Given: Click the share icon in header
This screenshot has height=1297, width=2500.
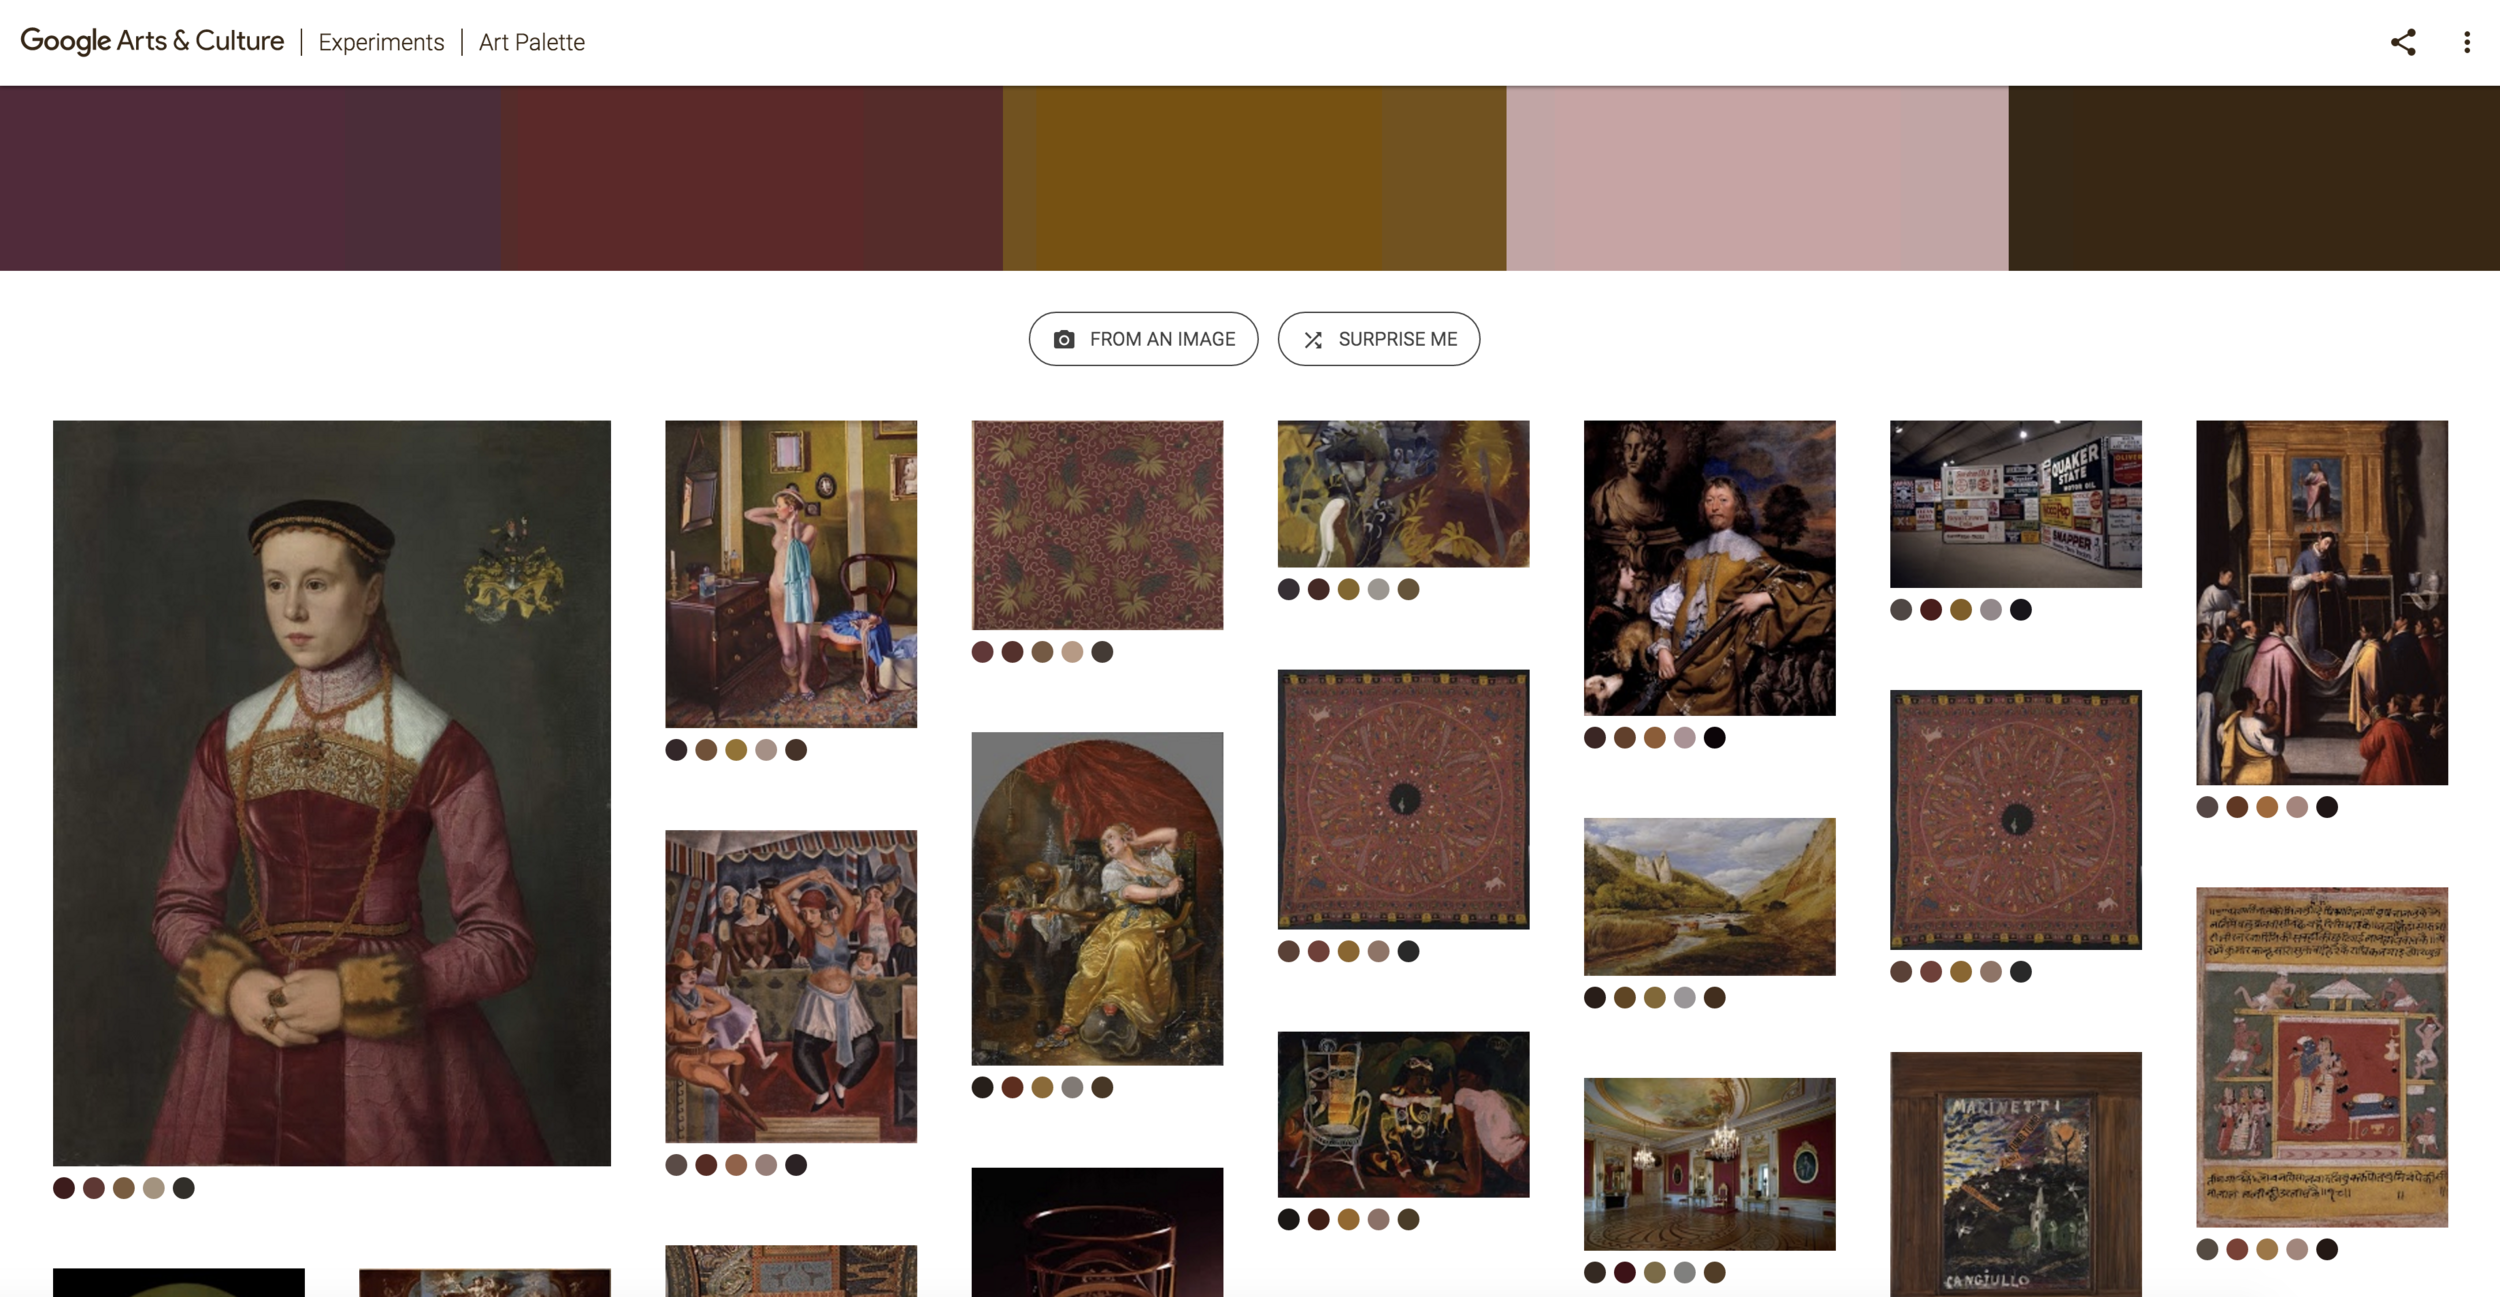Looking at the screenshot, I should [2402, 42].
